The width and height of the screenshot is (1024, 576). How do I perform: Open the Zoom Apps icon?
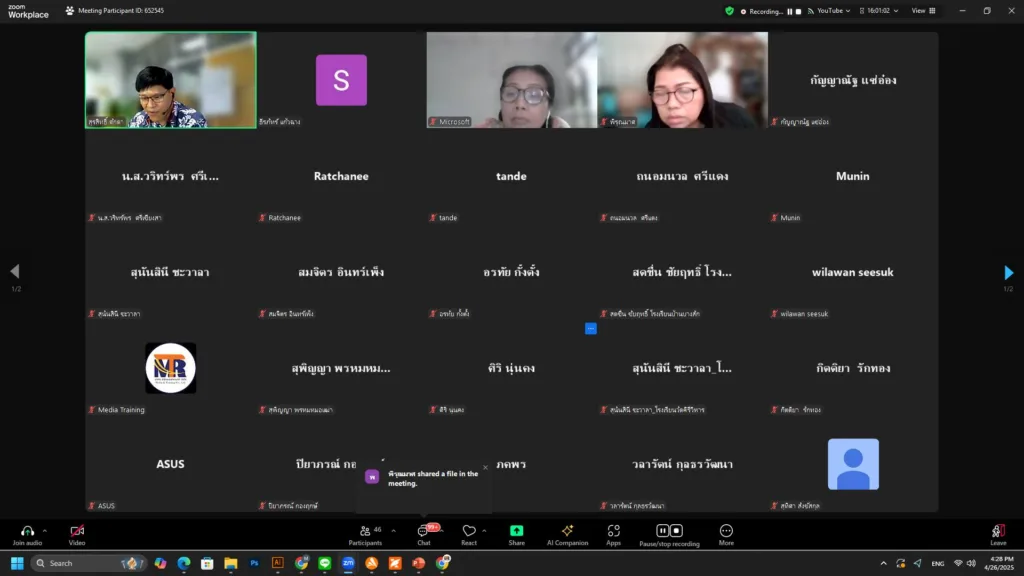pyautogui.click(x=613, y=532)
